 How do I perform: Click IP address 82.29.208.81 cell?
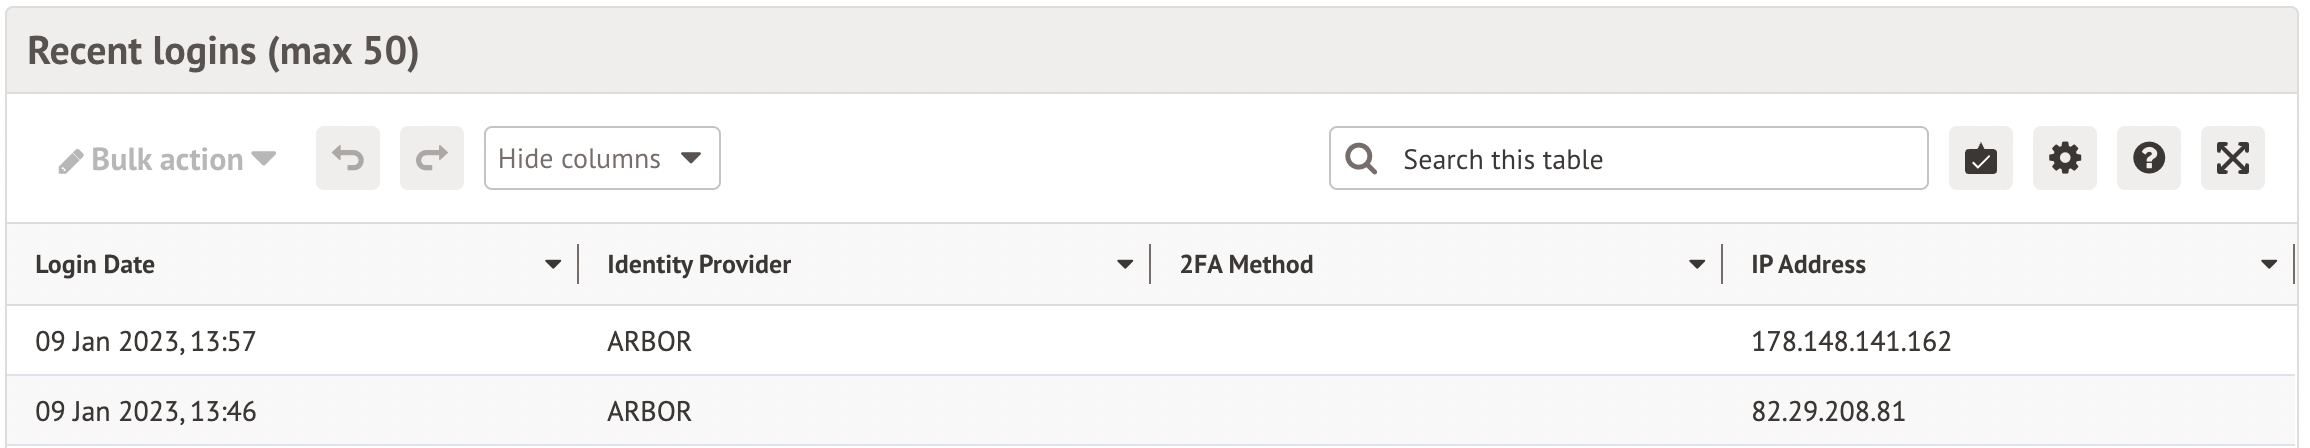tap(1828, 411)
